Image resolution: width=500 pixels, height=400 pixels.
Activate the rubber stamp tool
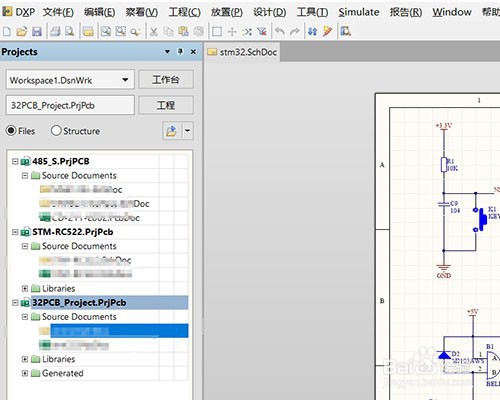[x=199, y=32]
